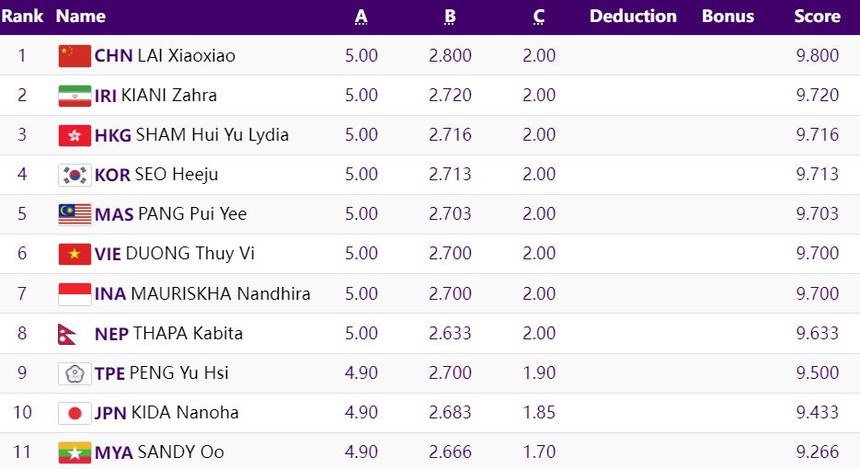Click the Score column header

coord(817,16)
